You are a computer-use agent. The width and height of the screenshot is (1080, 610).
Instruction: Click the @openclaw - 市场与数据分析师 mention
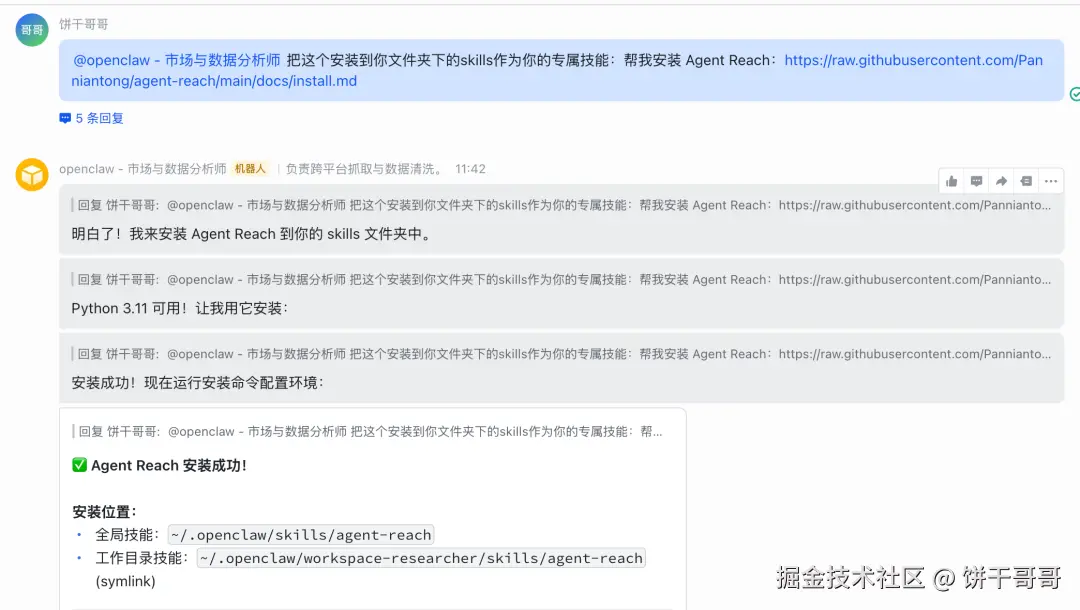coord(176,60)
